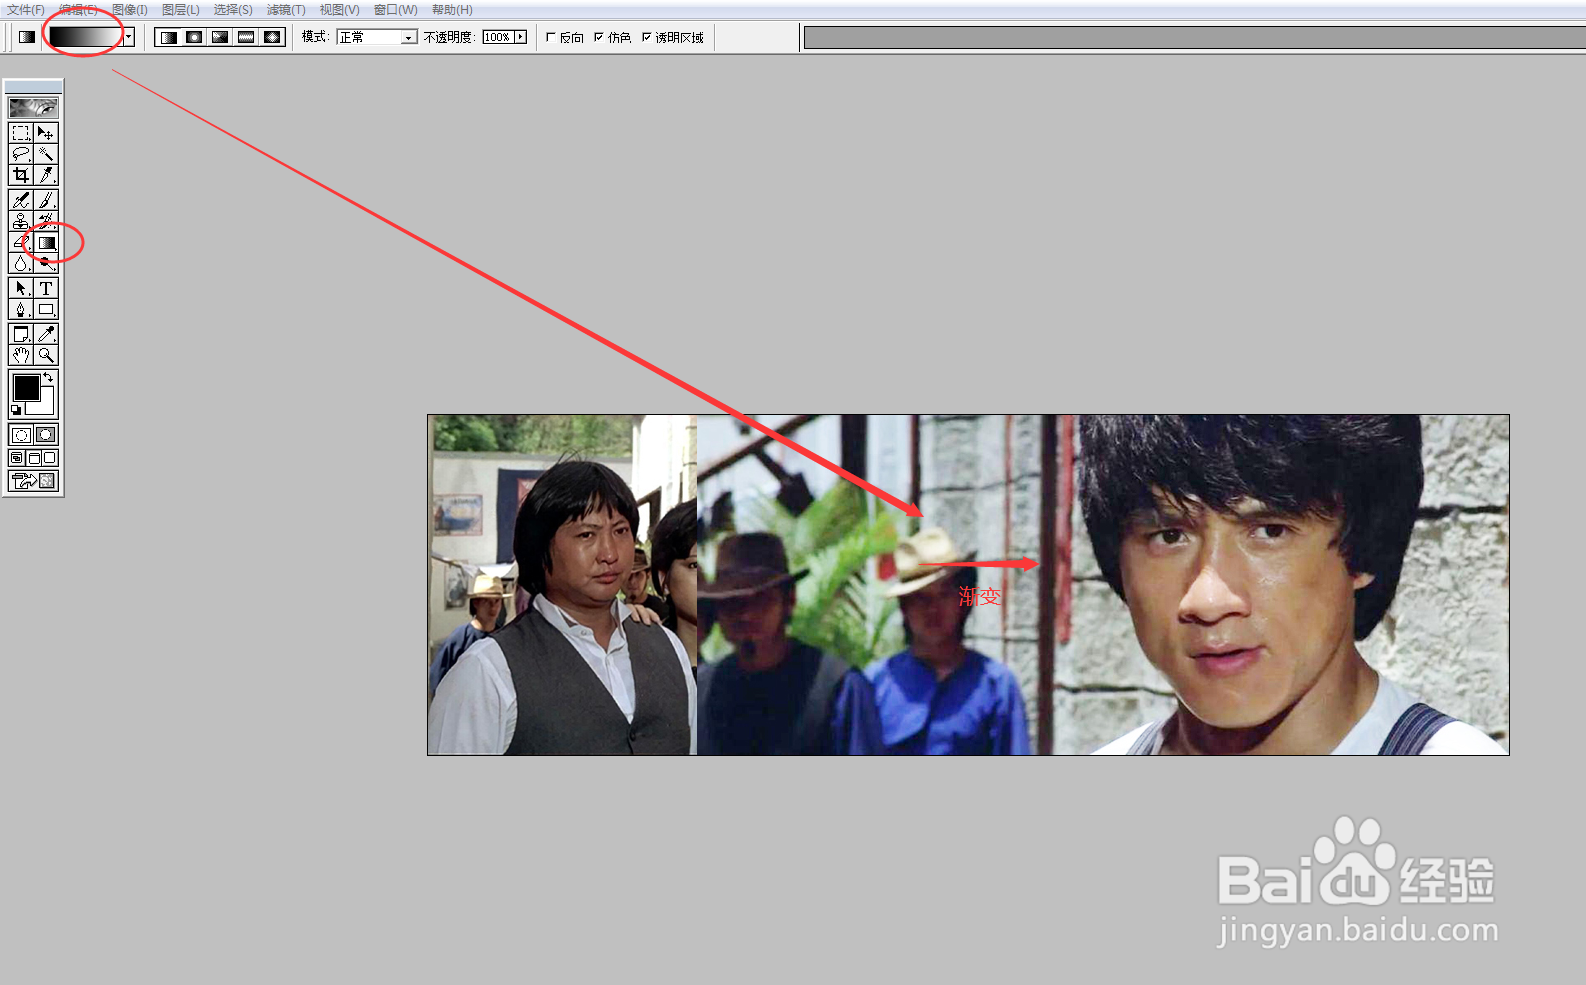Switch to Quick Mask mode
The width and height of the screenshot is (1586, 985).
[x=46, y=435]
